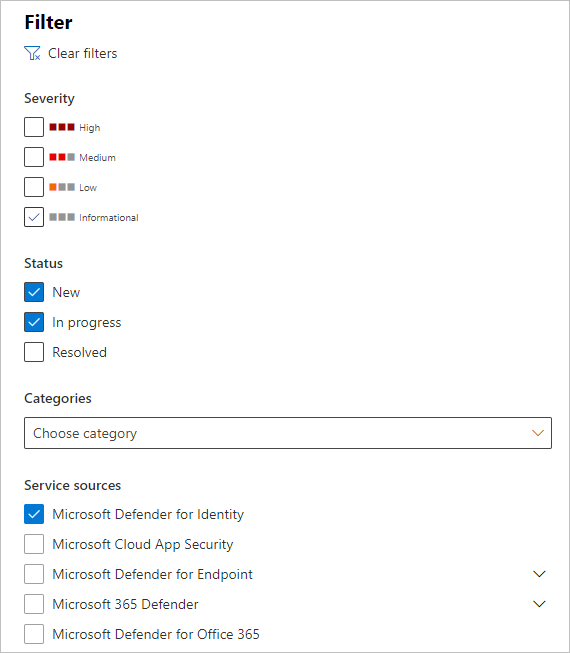Click the Medium severity bars icon
The height and width of the screenshot is (653, 570).
coord(62,157)
